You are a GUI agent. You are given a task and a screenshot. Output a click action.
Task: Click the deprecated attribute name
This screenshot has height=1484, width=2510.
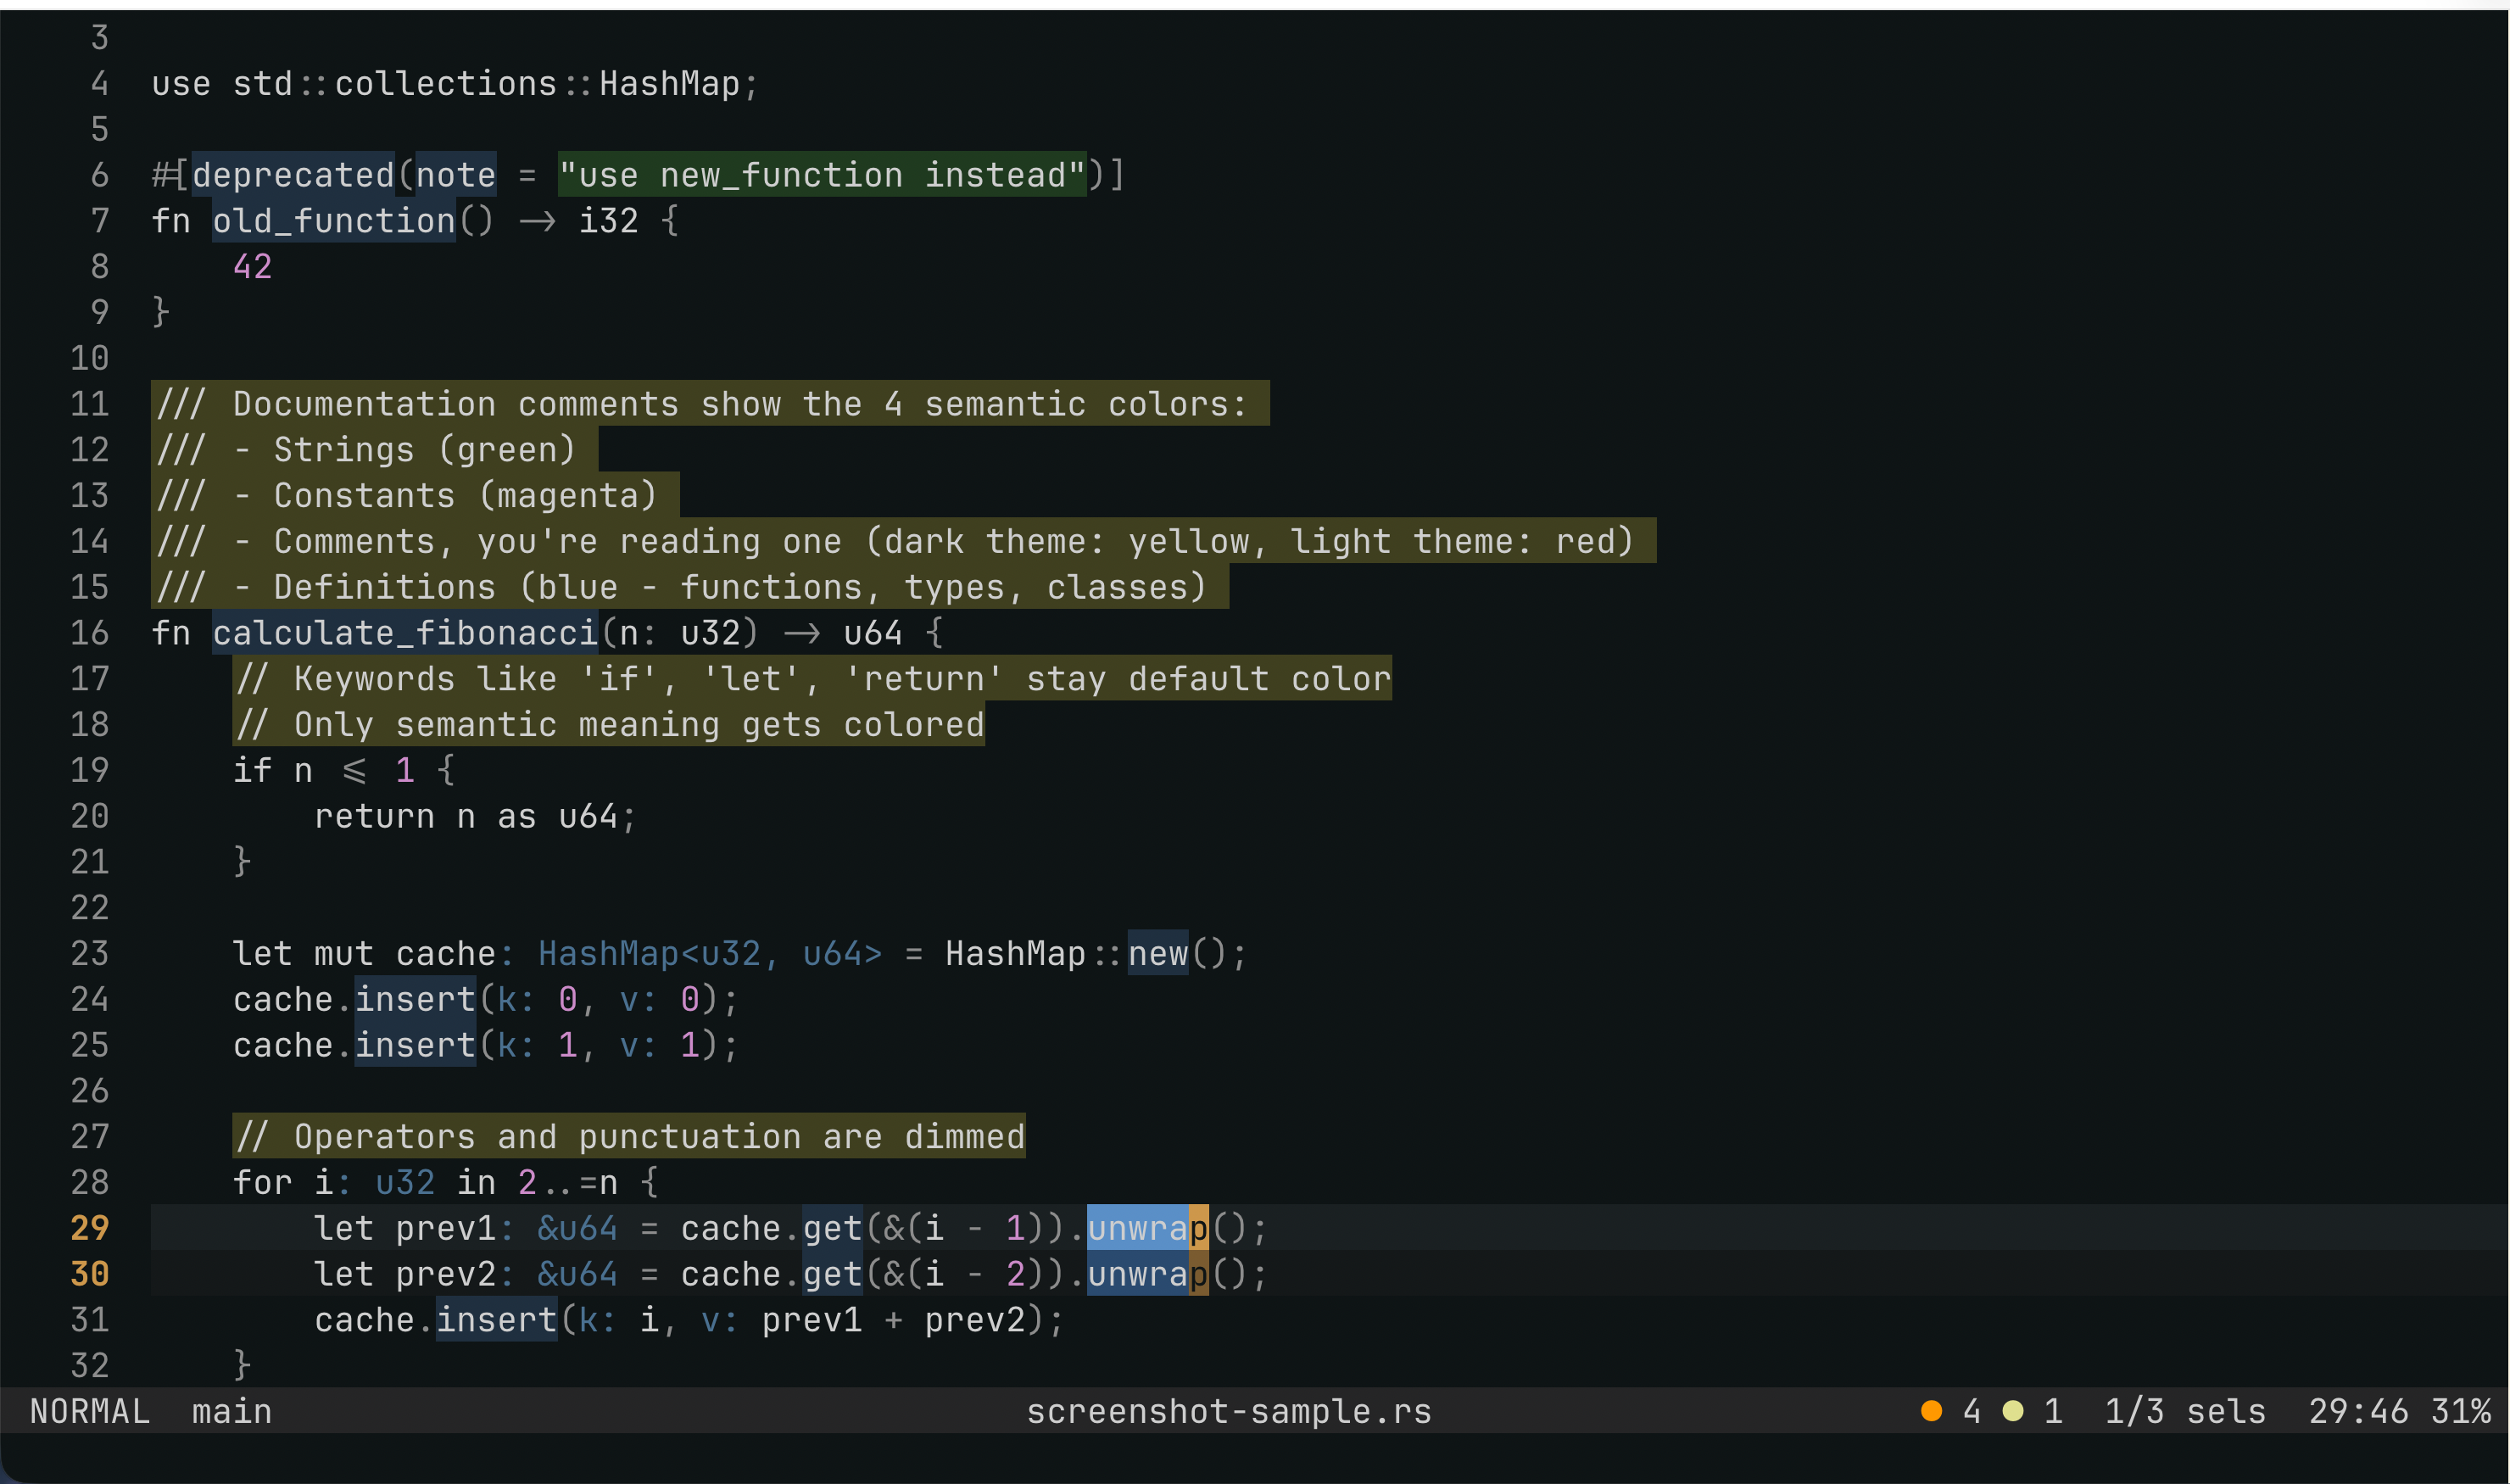click(293, 175)
